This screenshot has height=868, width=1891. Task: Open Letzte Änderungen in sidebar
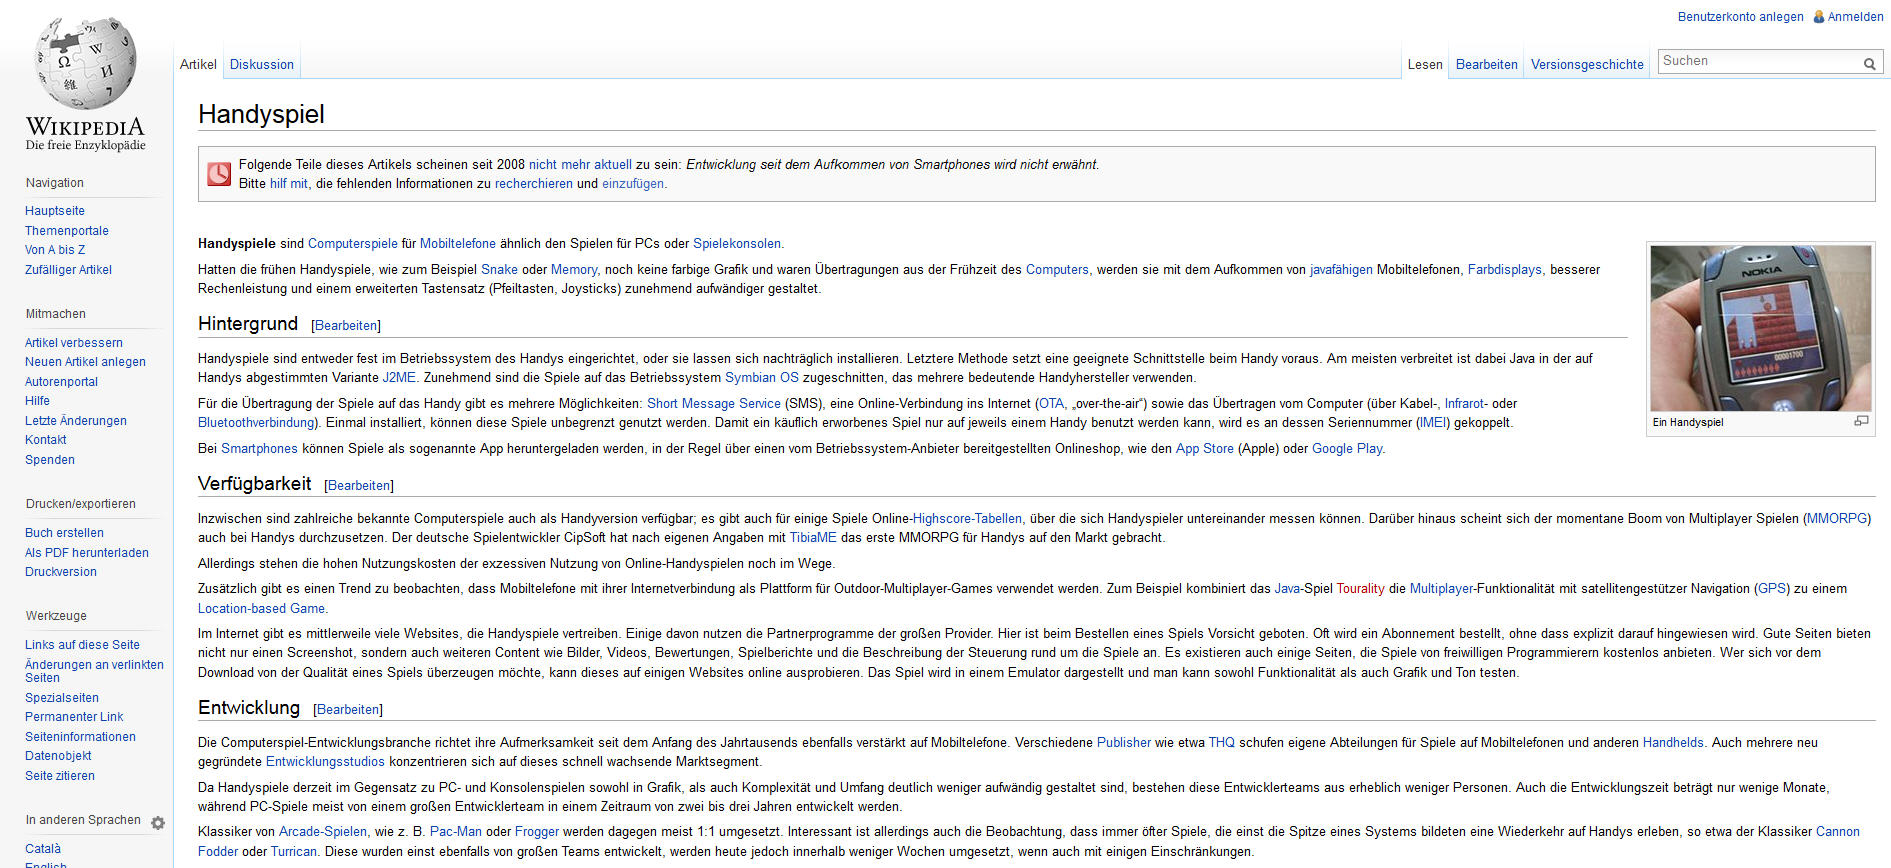pos(76,421)
